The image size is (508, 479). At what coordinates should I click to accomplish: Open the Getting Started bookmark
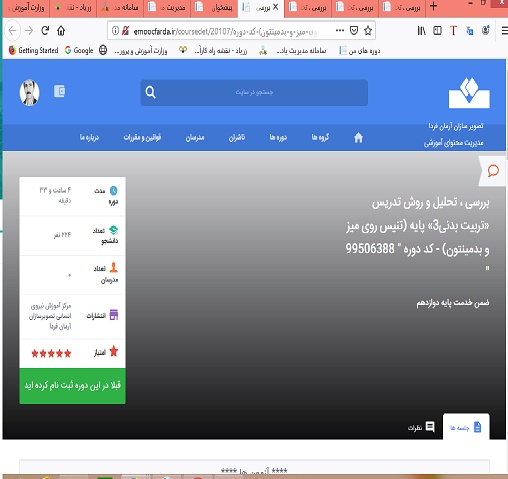pyautogui.click(x=33, y=50)
